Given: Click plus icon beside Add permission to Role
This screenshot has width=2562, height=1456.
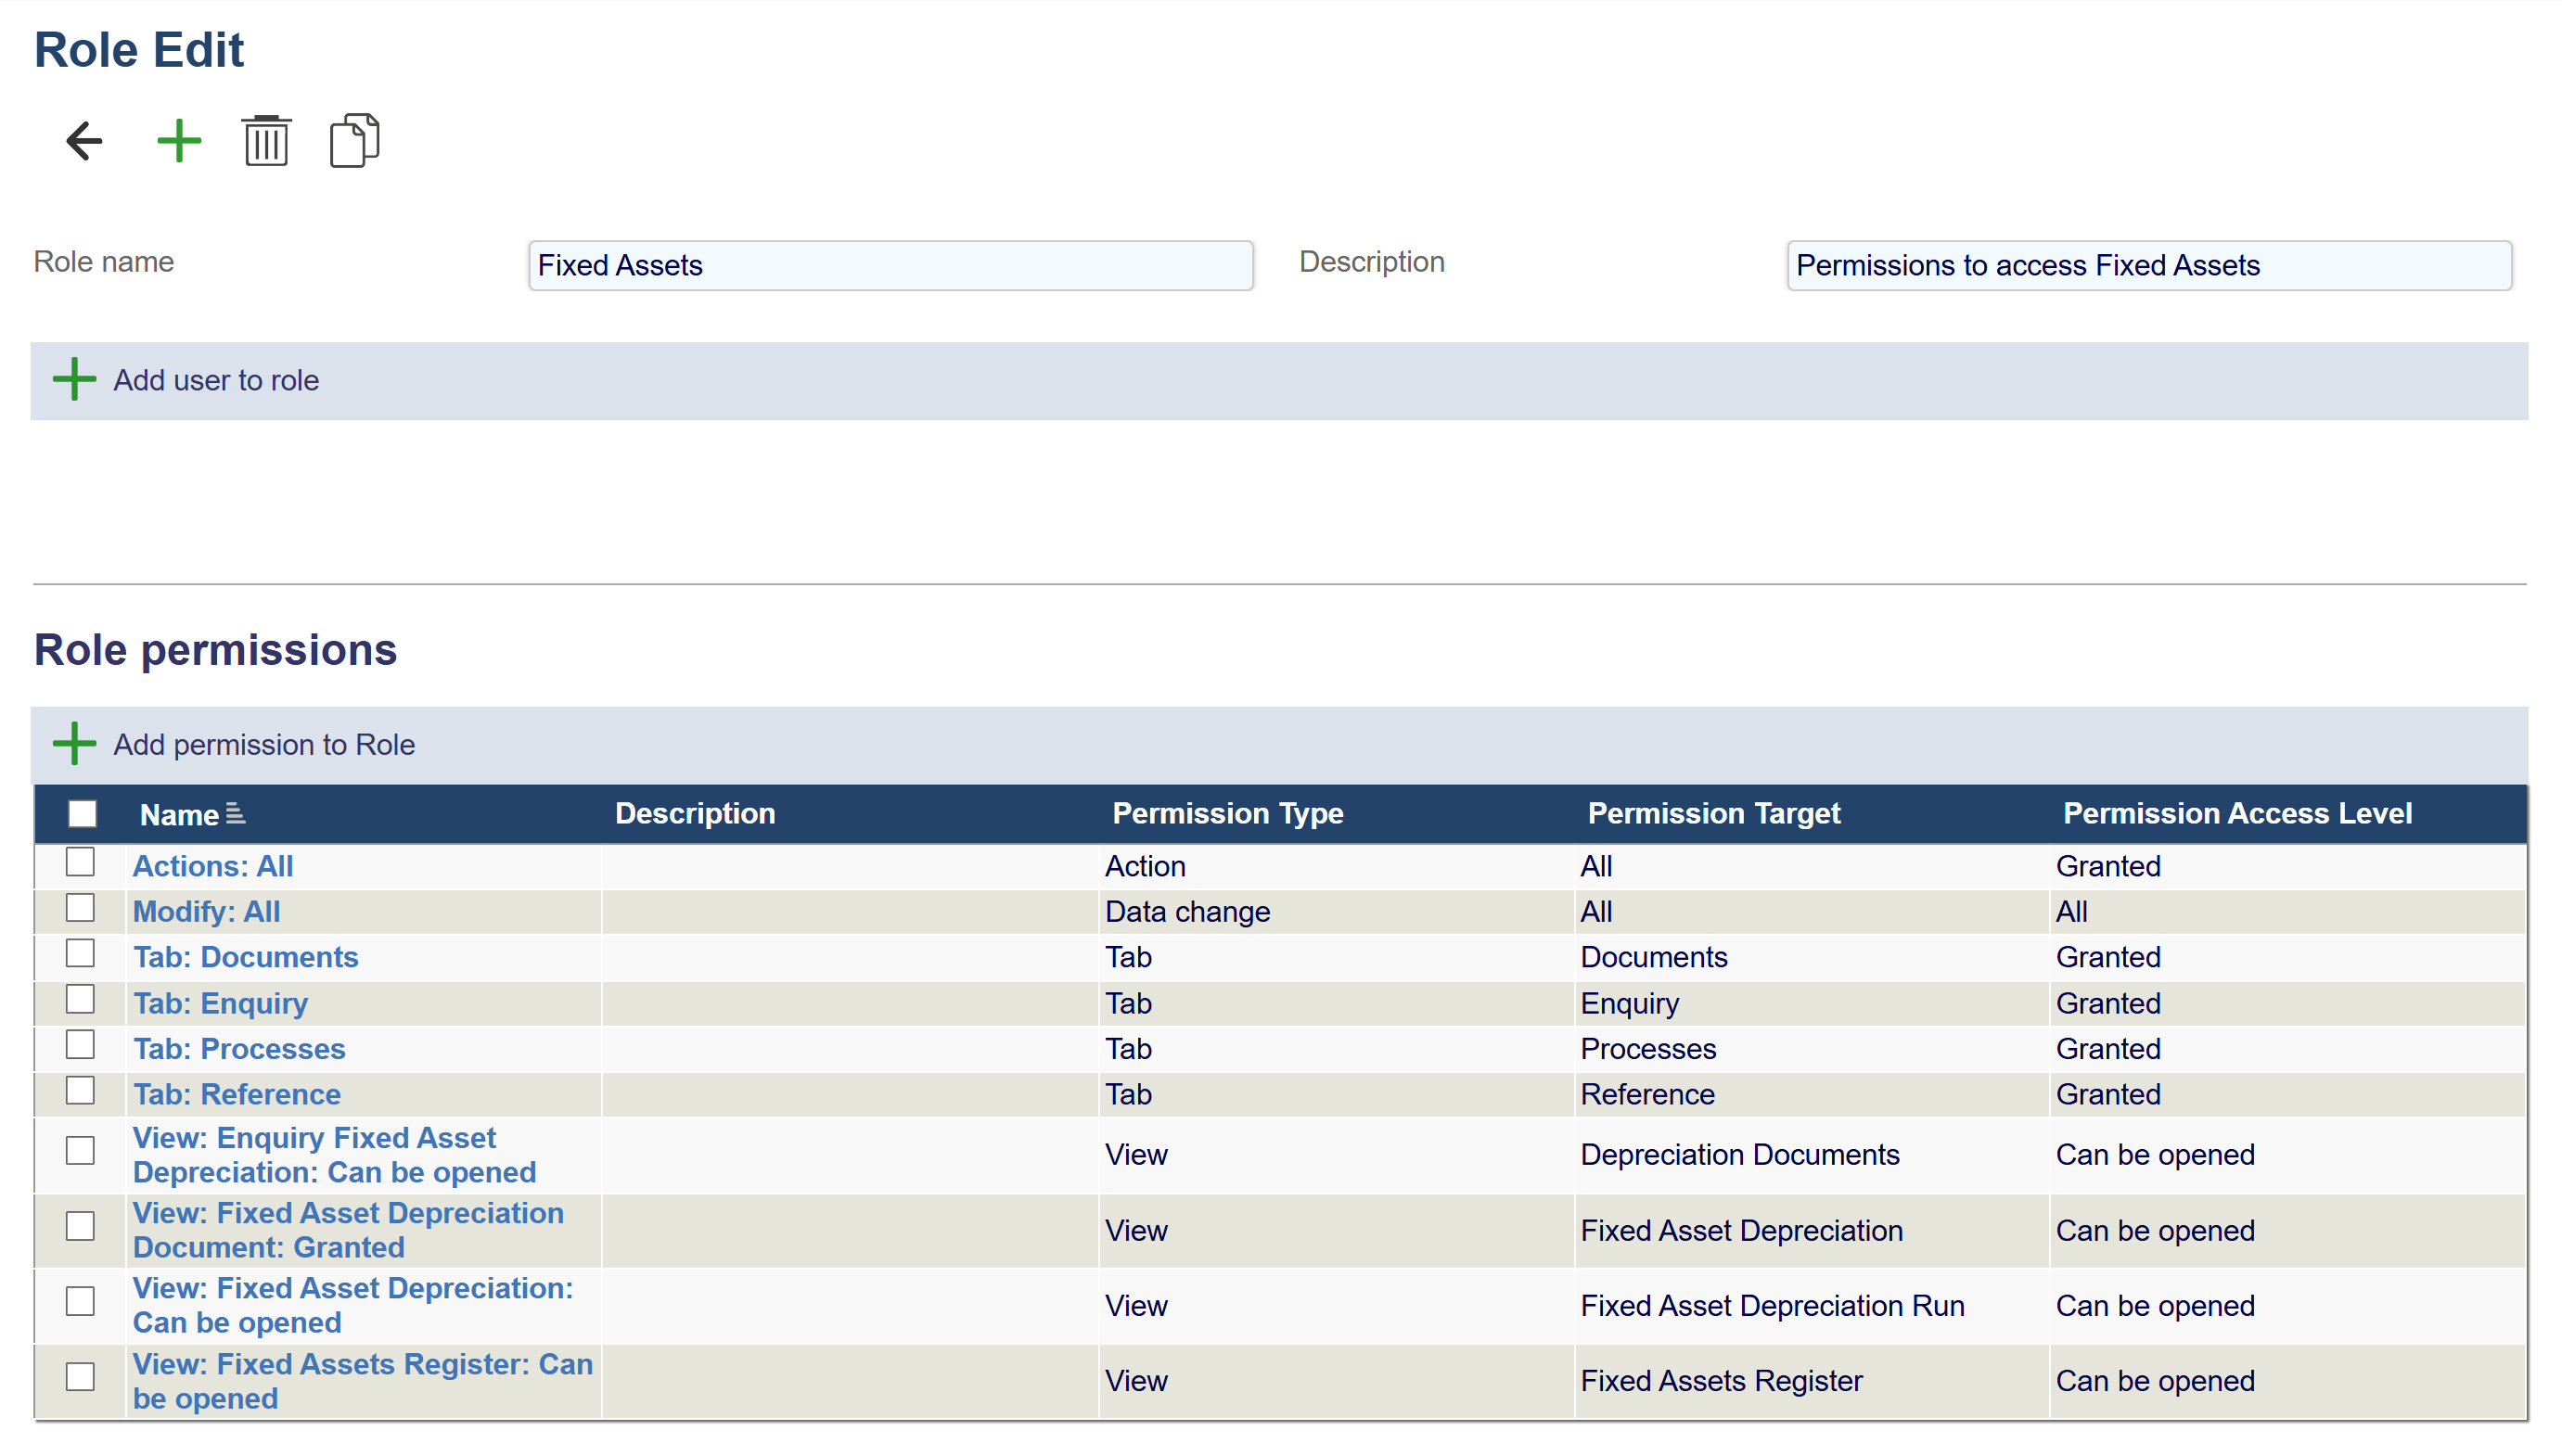Looking at the screenshot, I should pyautogui.click(x=74, y=744).
